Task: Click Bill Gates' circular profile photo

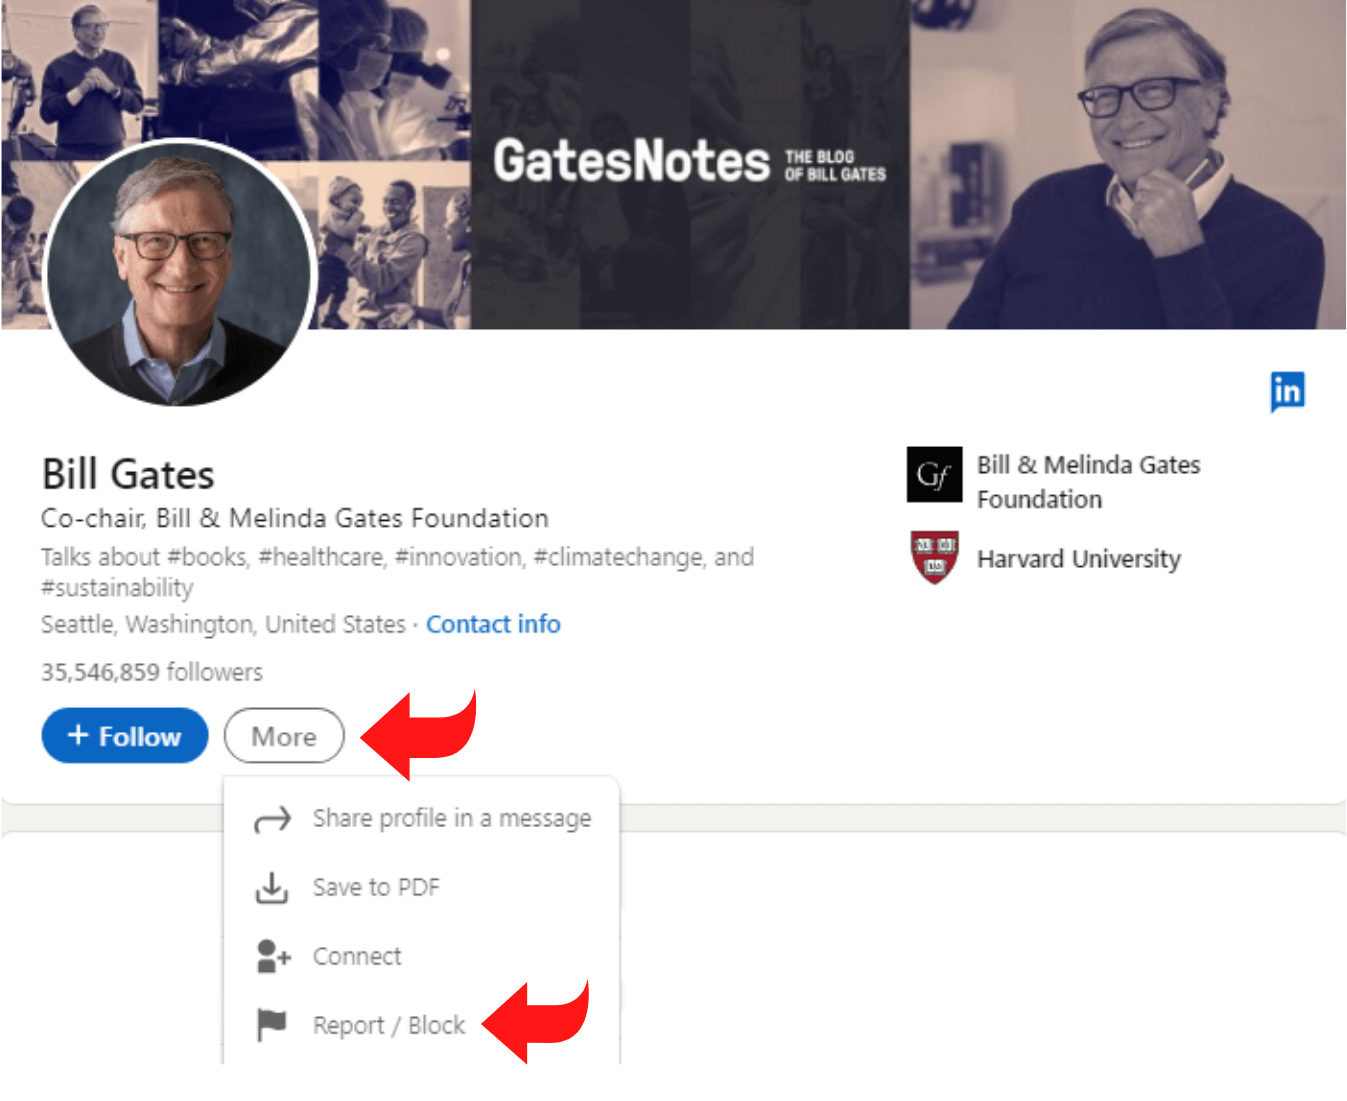Action: click(x=181, y=273)
